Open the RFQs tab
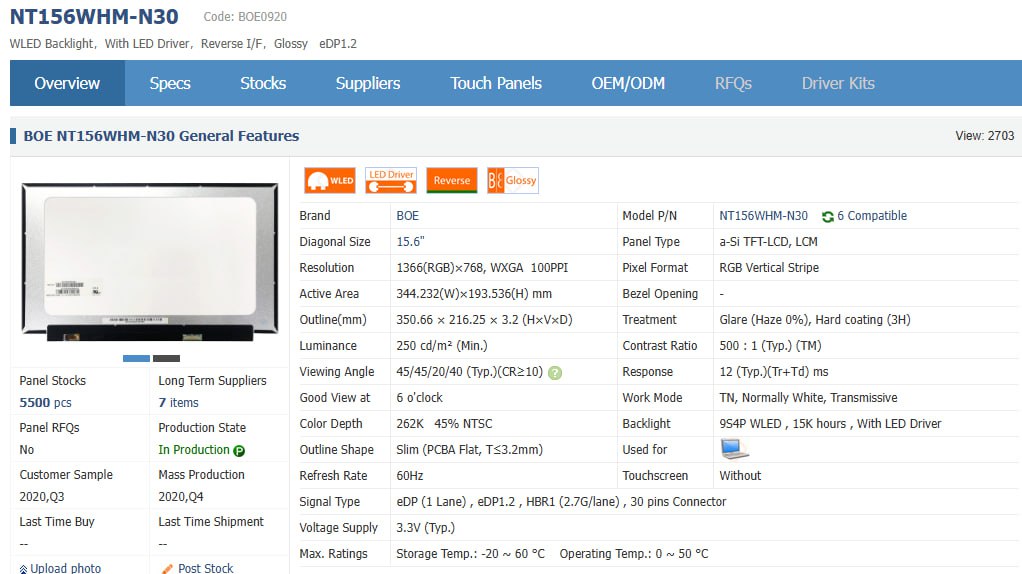 733,83
